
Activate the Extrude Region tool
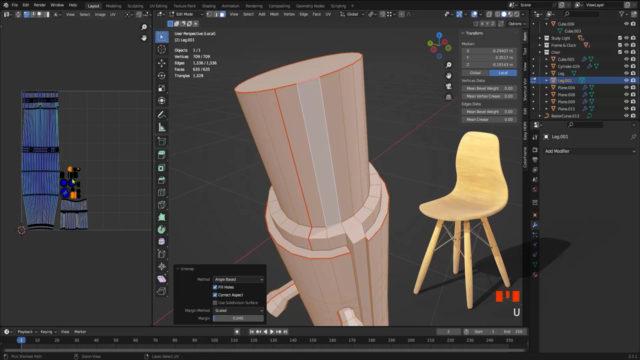162,155
